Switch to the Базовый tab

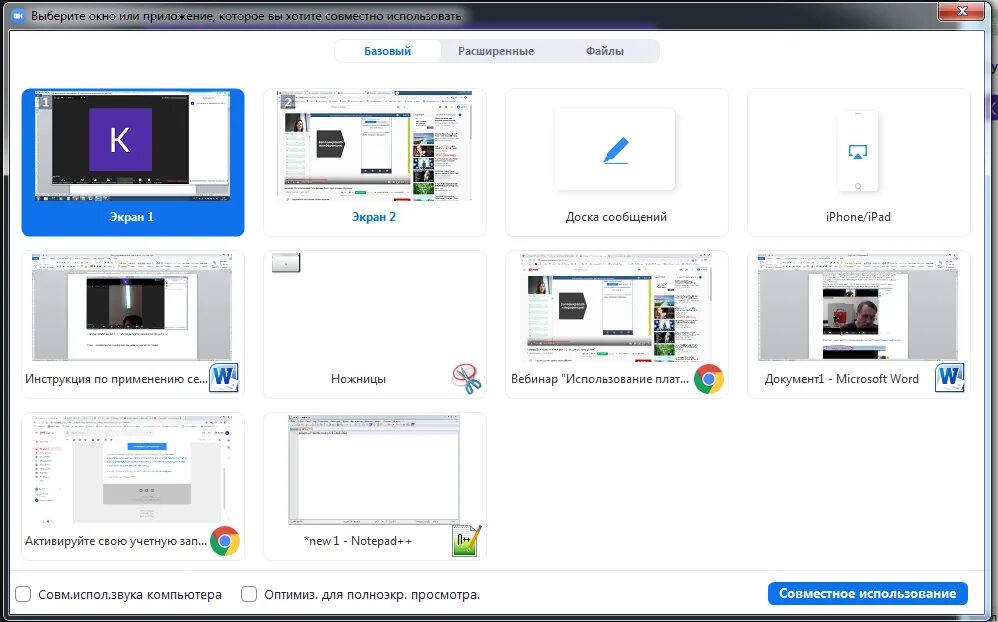388,51
